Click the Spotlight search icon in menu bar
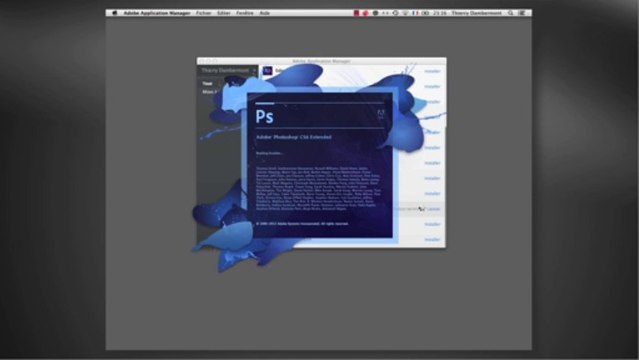This screenshot has height=360, width=639. 511,13
